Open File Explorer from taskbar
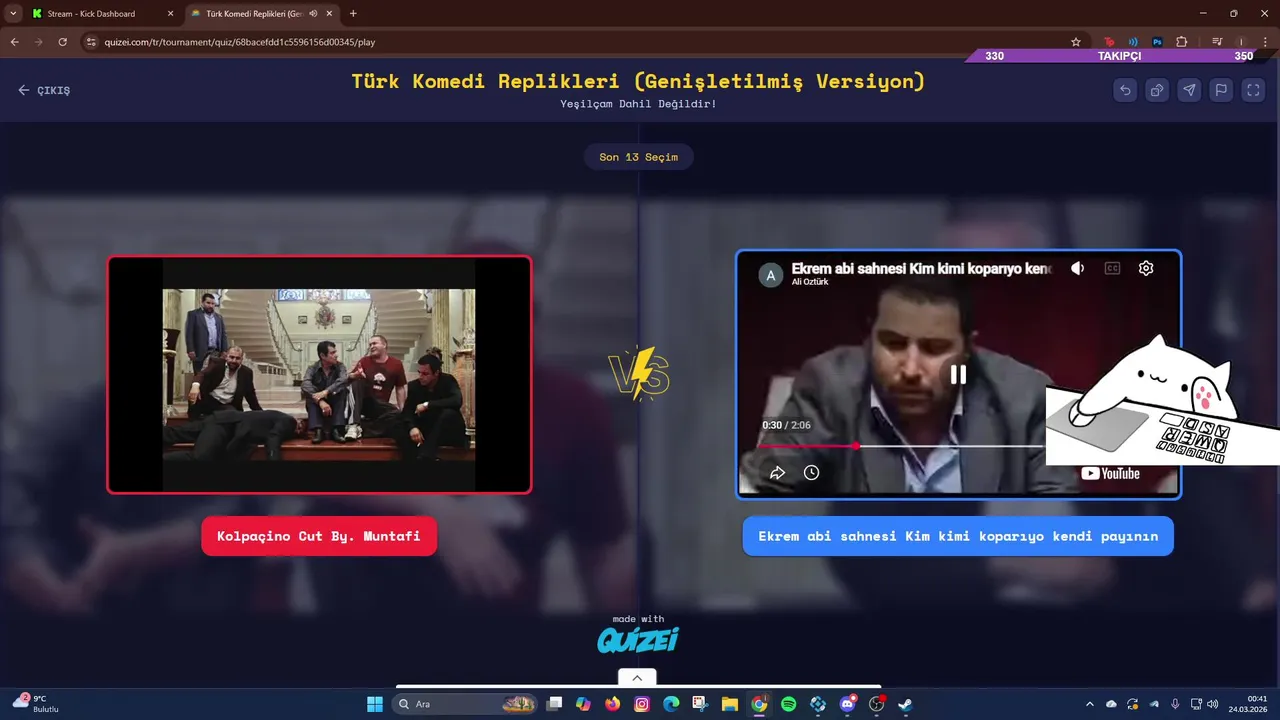The width and height of the screenshot is (1280, 720). click(x=729, y=704)
